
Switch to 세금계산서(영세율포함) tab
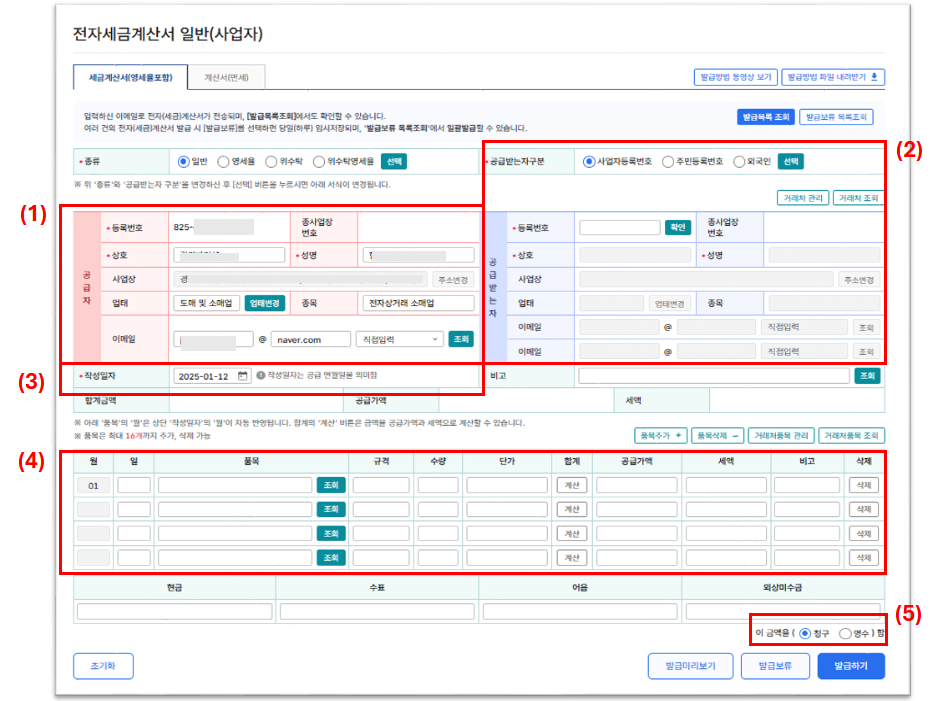pyautogui.click(x=130, y=77)
